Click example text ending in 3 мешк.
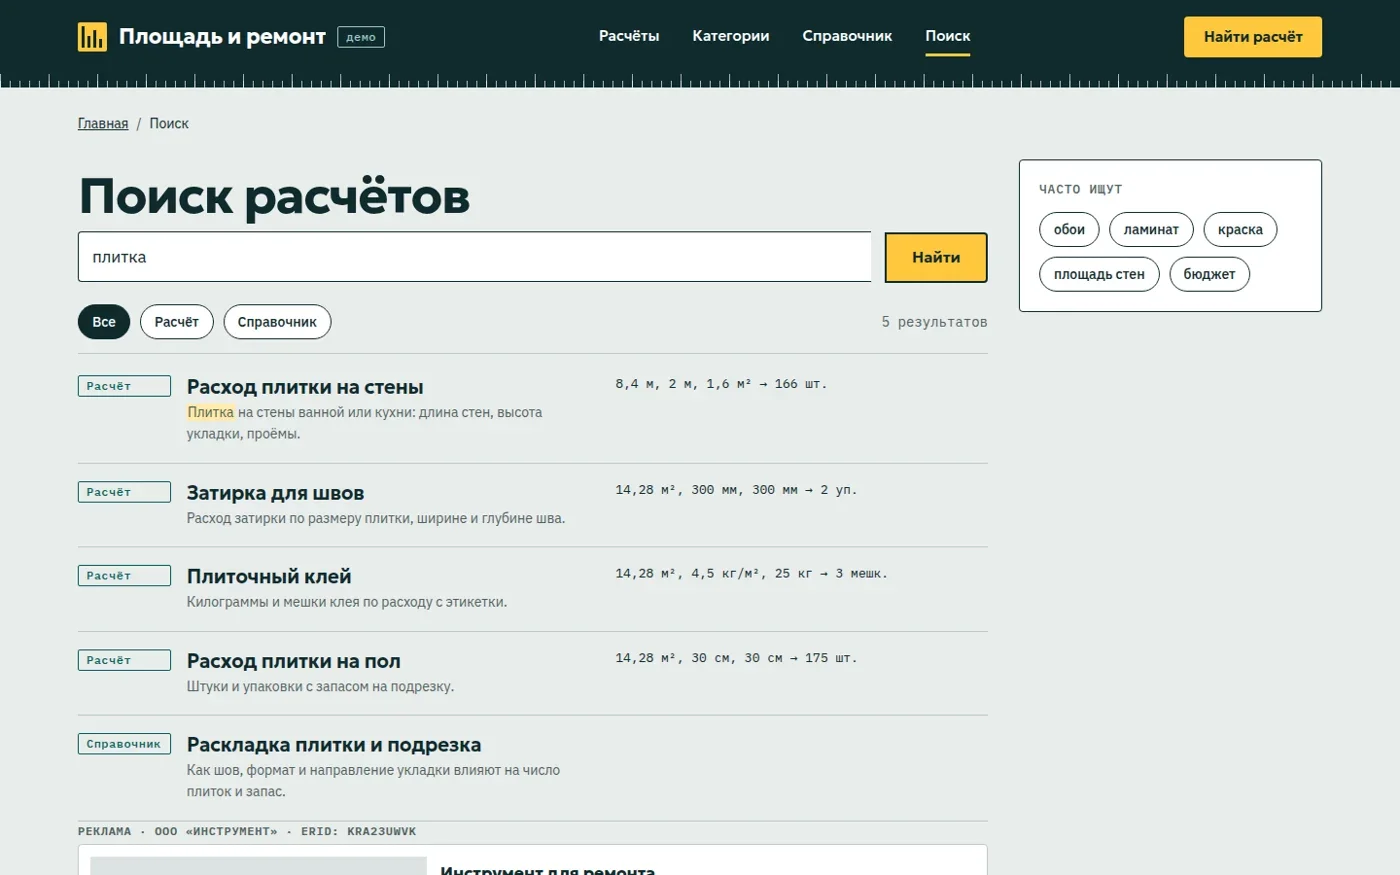1400x875 pixels. (751, 574)
